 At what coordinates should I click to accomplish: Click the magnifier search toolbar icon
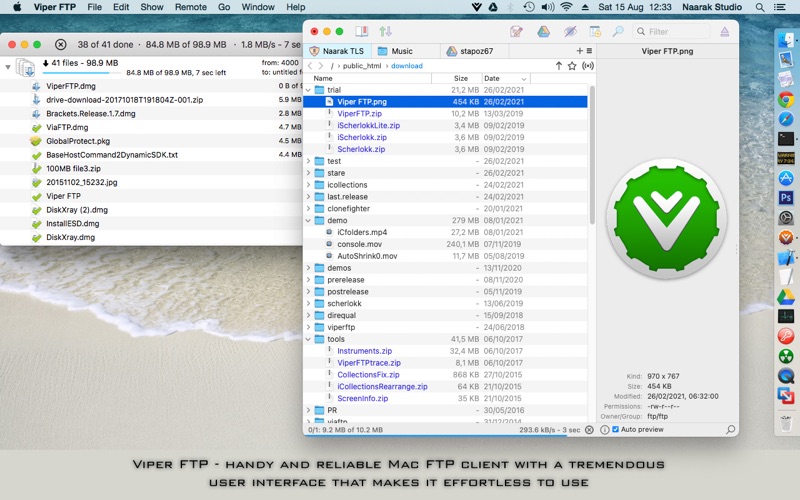click(x=618, y=32)
